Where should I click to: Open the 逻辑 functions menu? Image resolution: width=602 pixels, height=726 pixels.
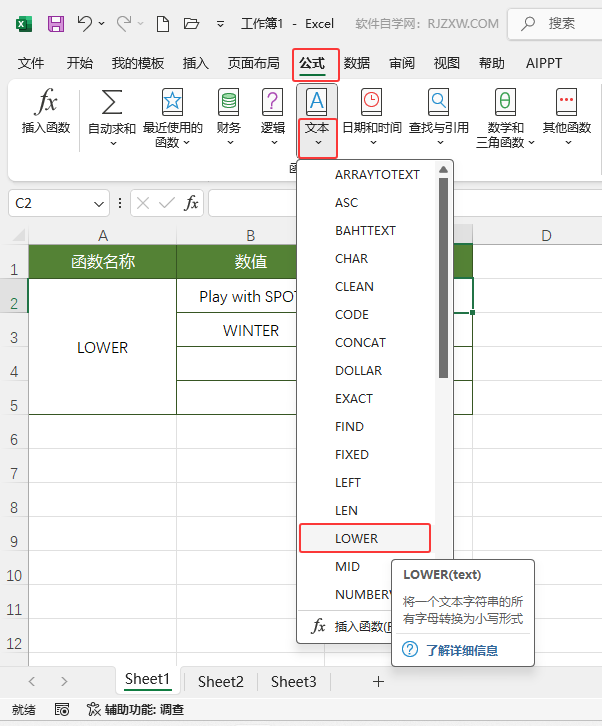tap(272, 118)
